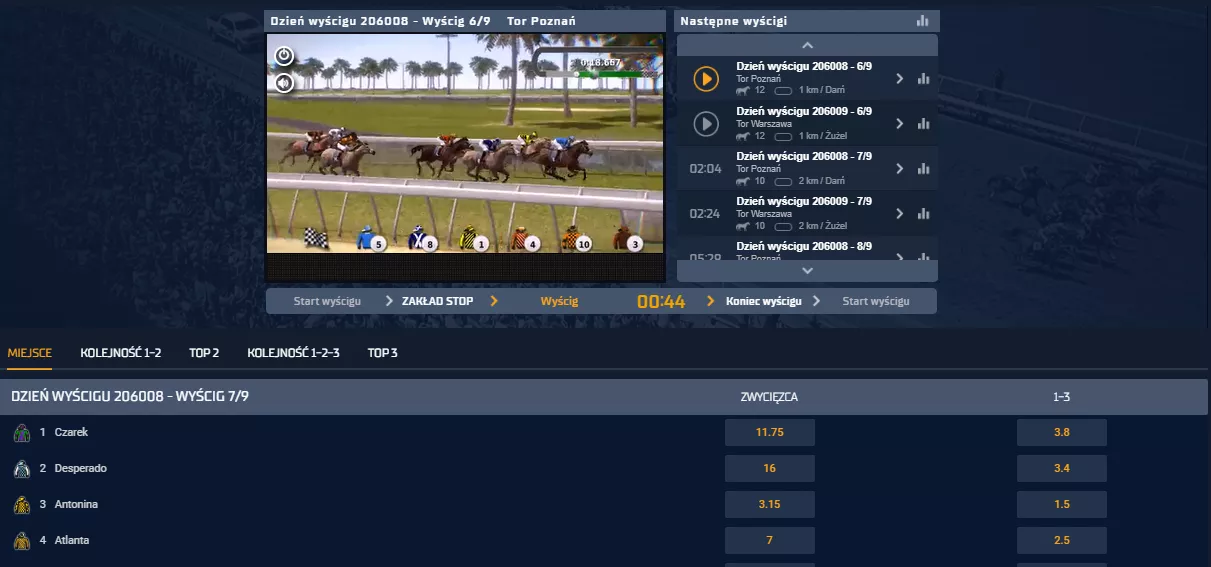Bet on Antonina winner odds 3.15

click(770, 505)
